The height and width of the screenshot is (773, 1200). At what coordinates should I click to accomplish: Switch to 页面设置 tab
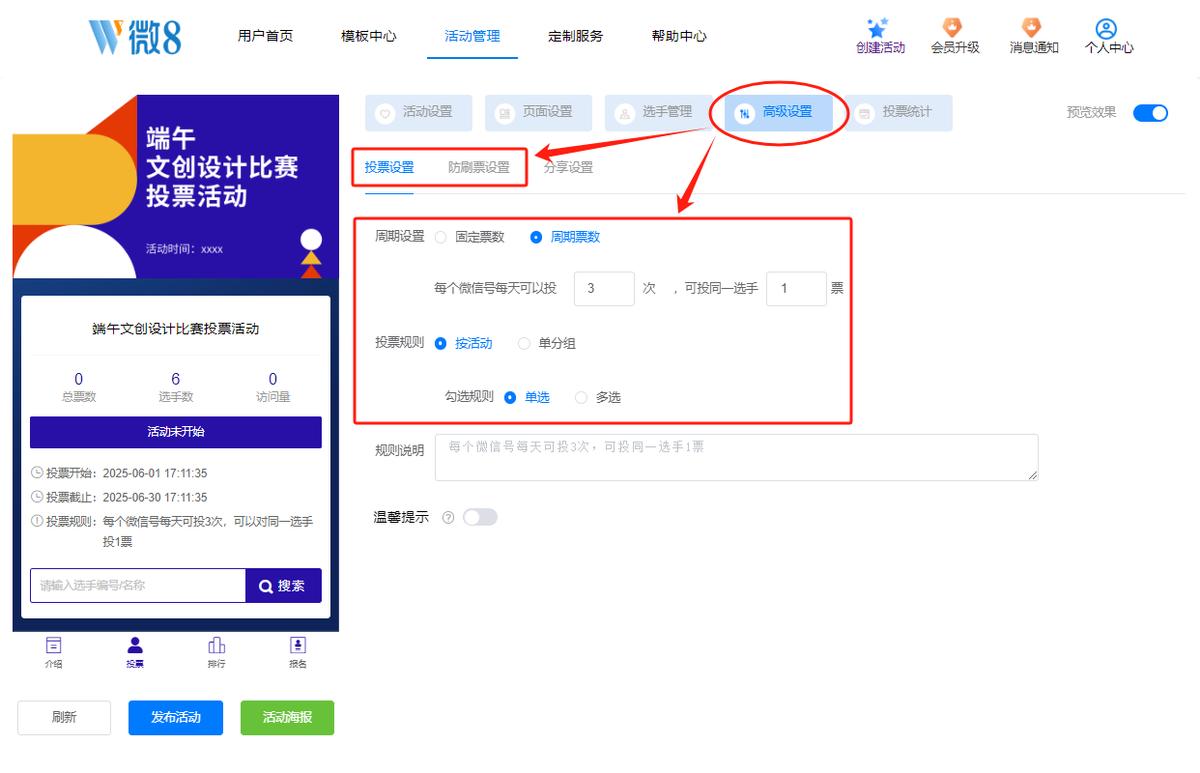click(x=538, y=113)
